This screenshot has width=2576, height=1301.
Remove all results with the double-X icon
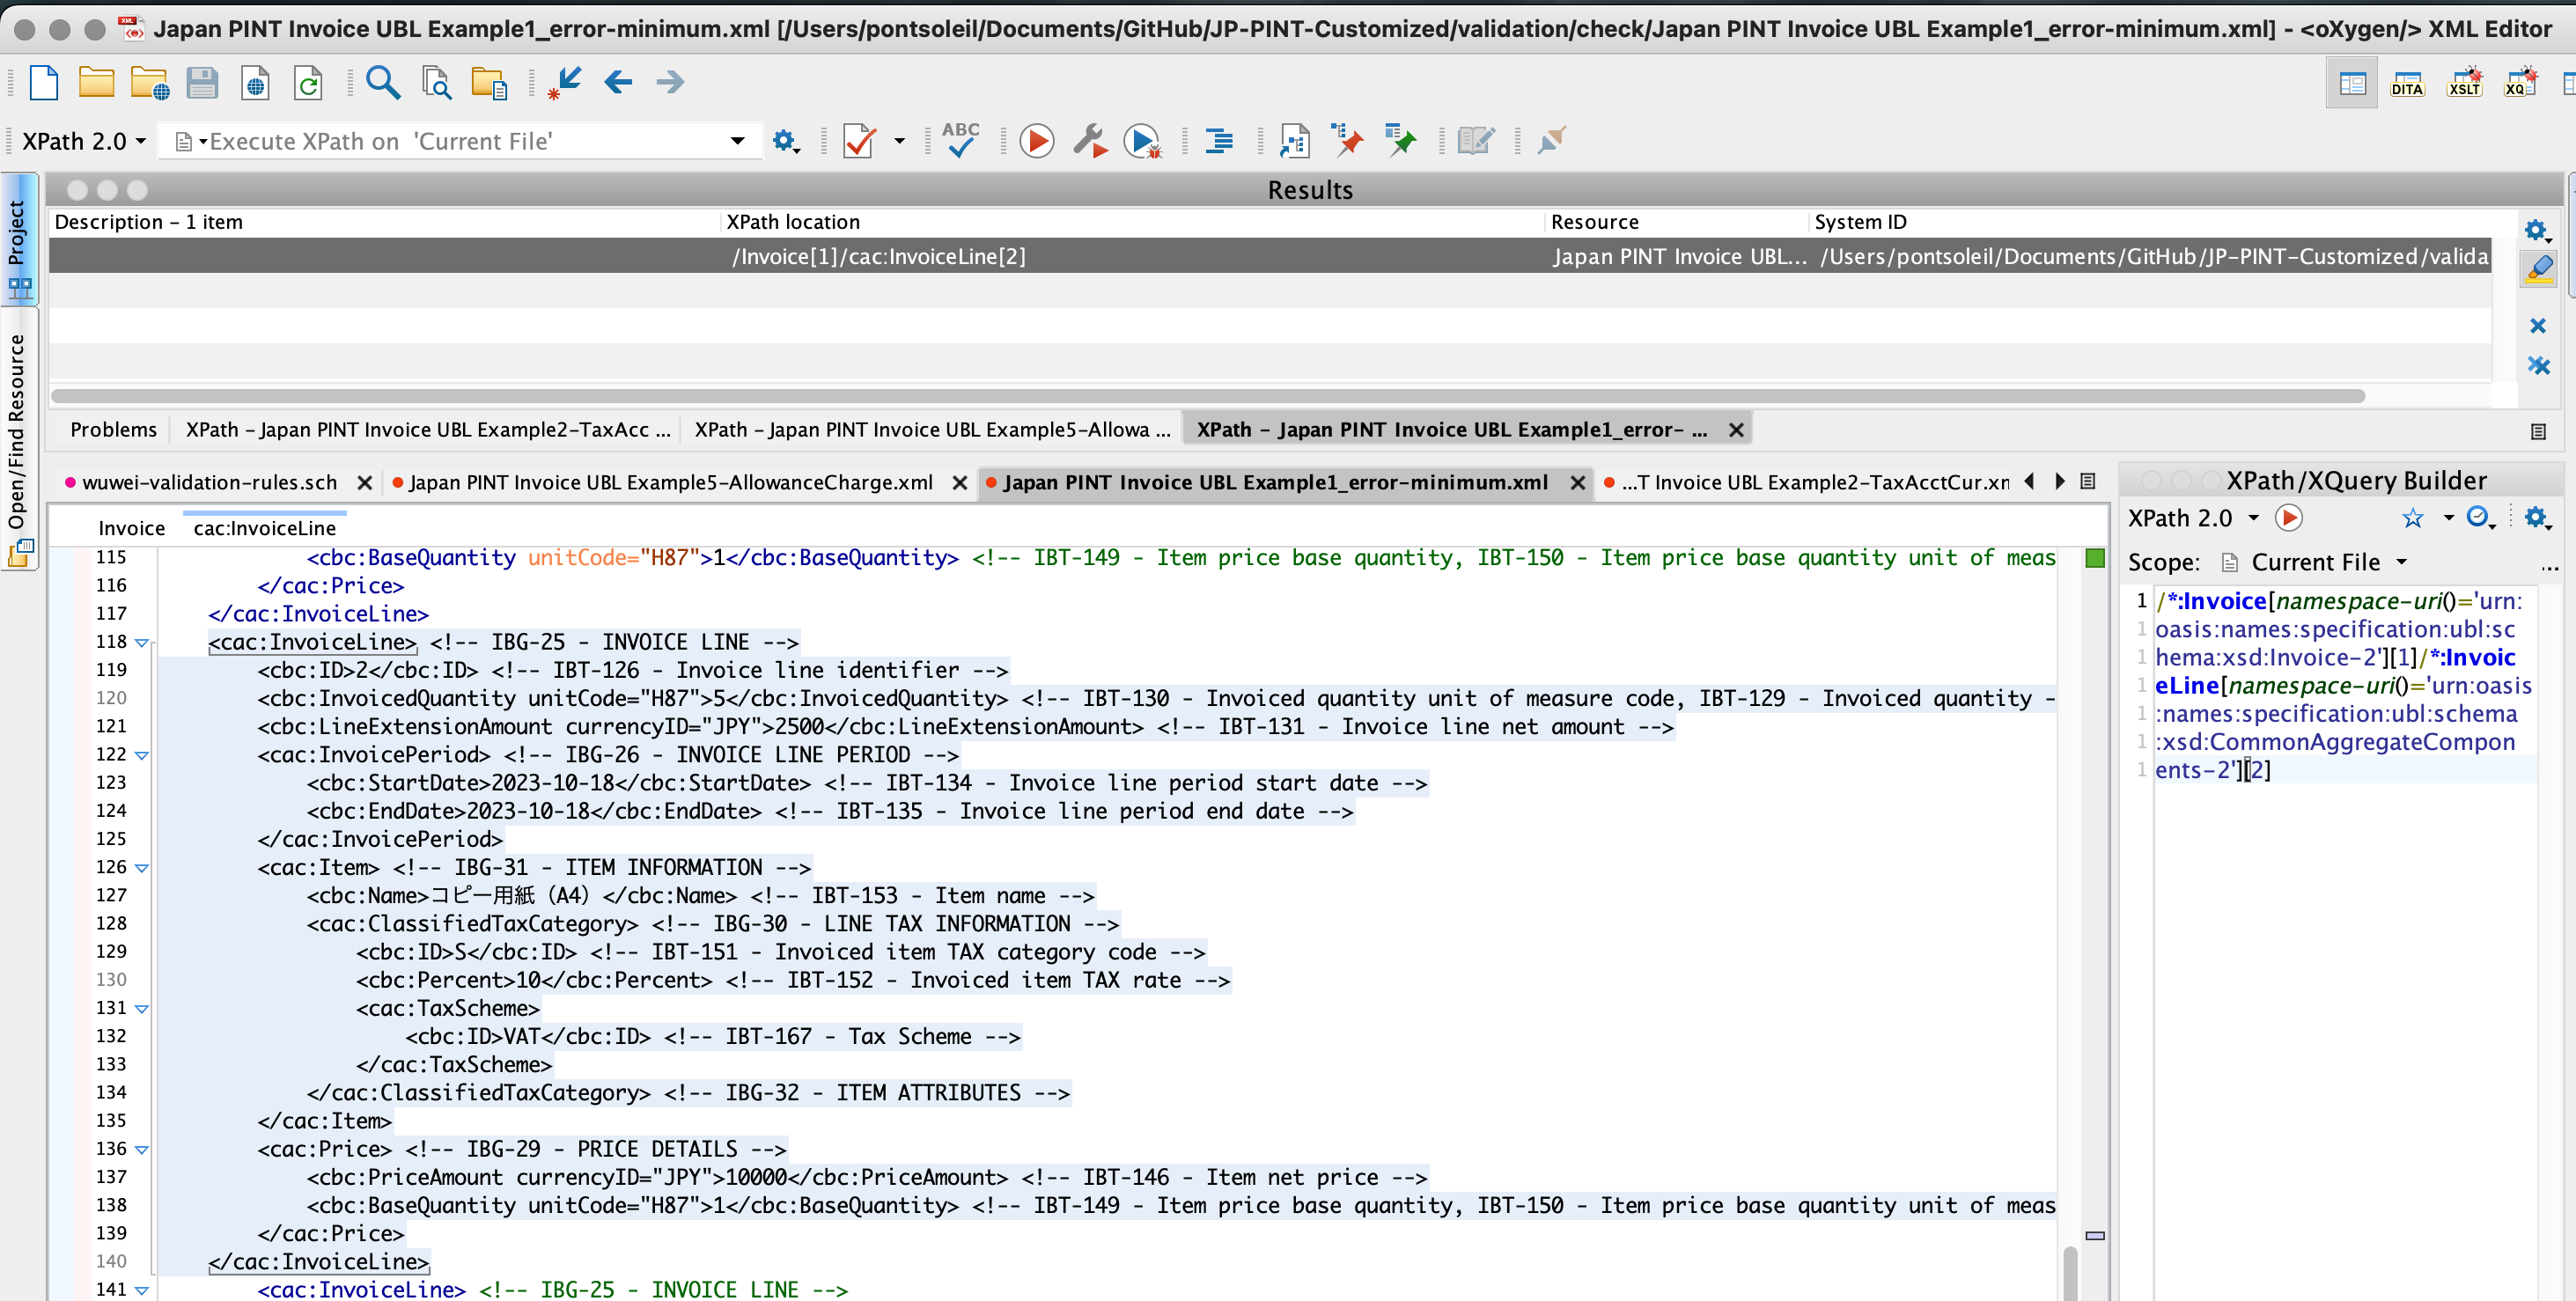click(x=2538, y=365)
